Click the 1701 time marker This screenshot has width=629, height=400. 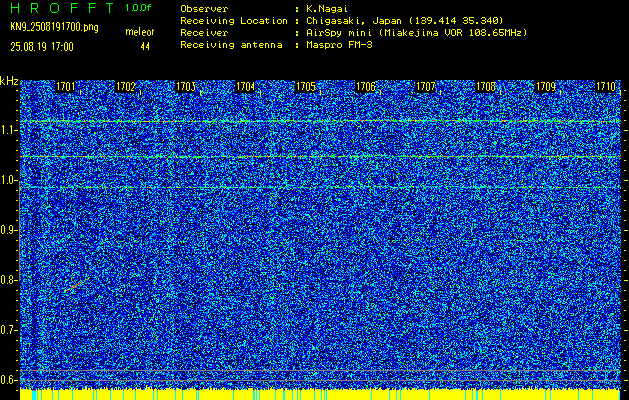coord(65,86)
